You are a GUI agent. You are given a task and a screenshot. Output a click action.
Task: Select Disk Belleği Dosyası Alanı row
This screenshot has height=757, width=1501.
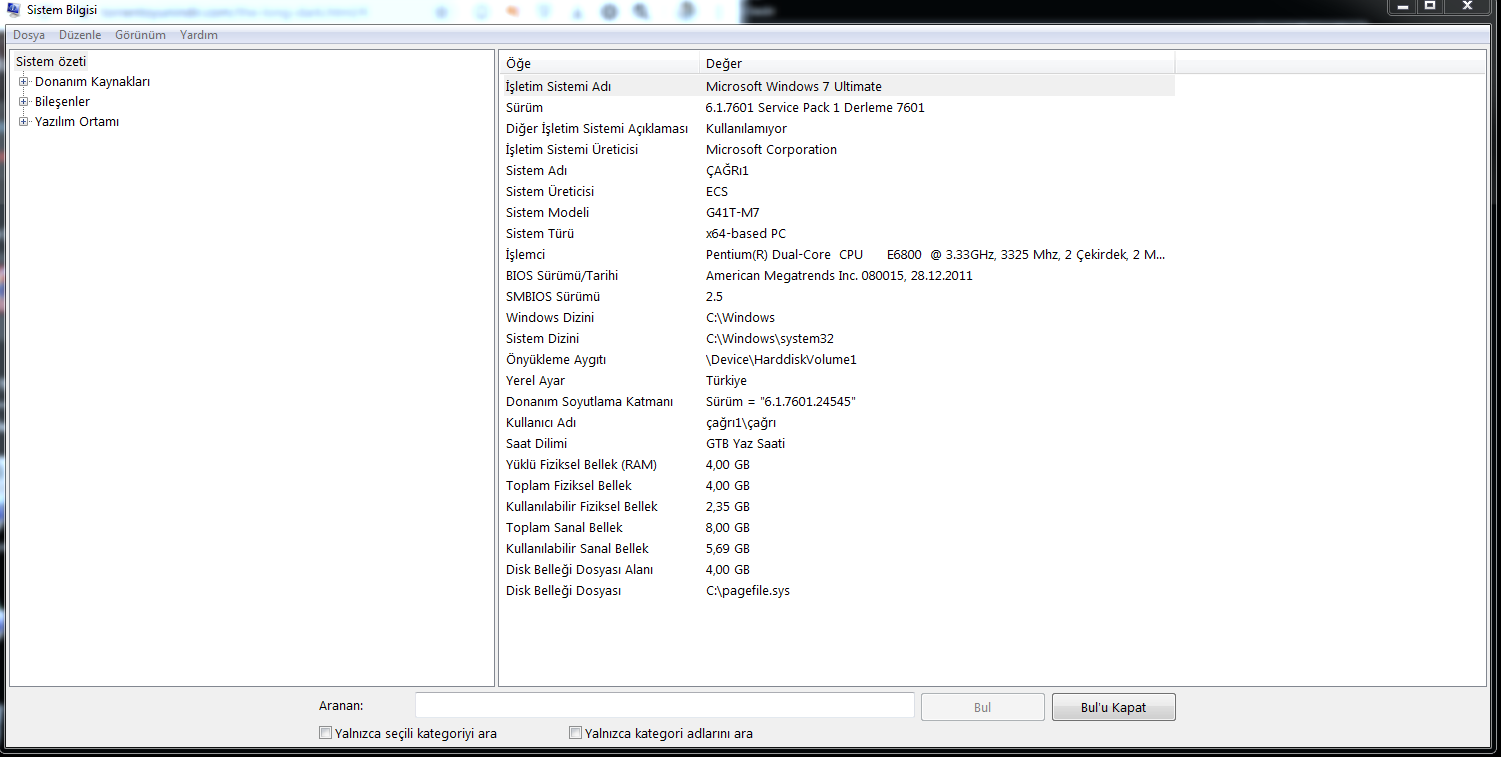tap(837, 570)
